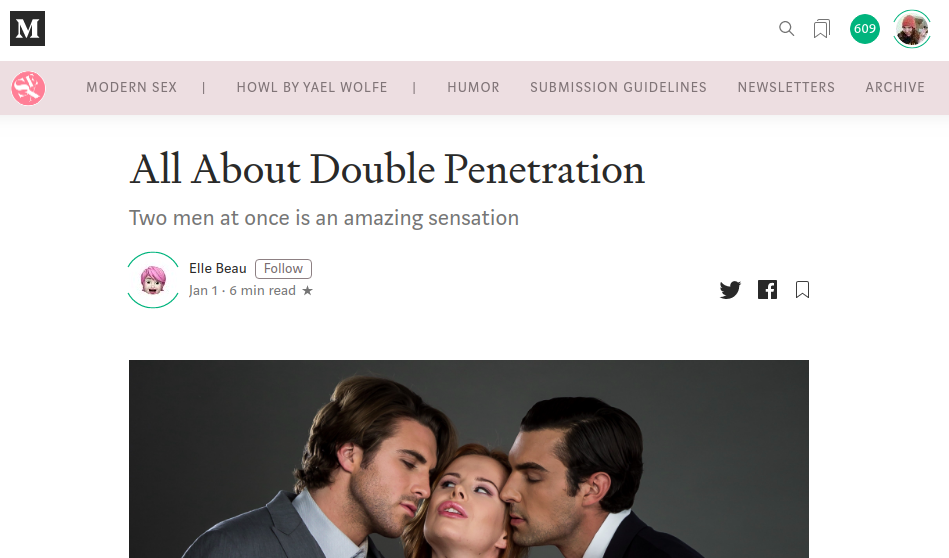Click the member-only star icon
The image size is (949, 558).
pos(307,290)
